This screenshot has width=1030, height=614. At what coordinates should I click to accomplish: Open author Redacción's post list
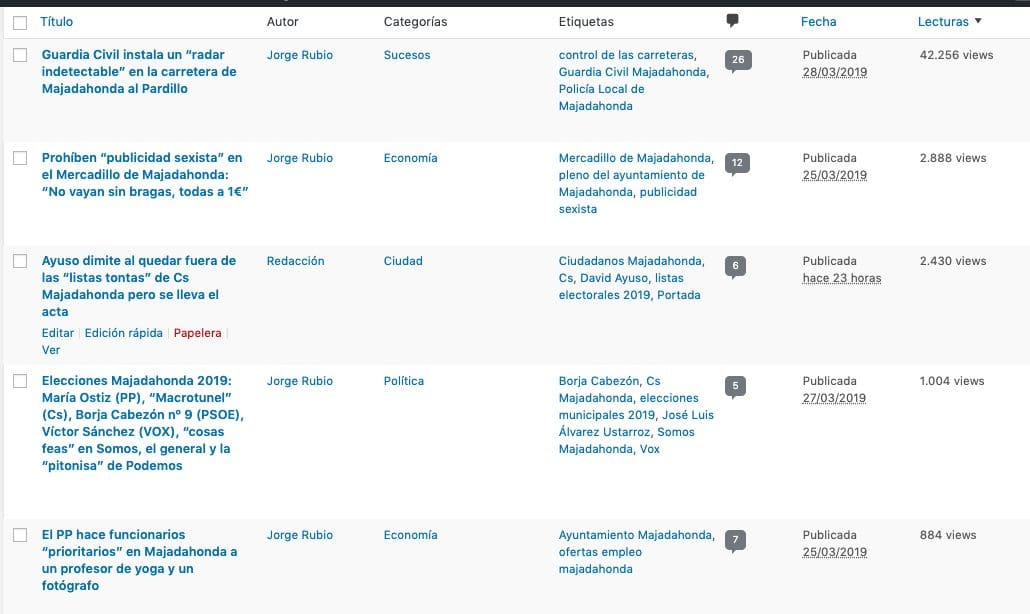click(x=296, y=261)
